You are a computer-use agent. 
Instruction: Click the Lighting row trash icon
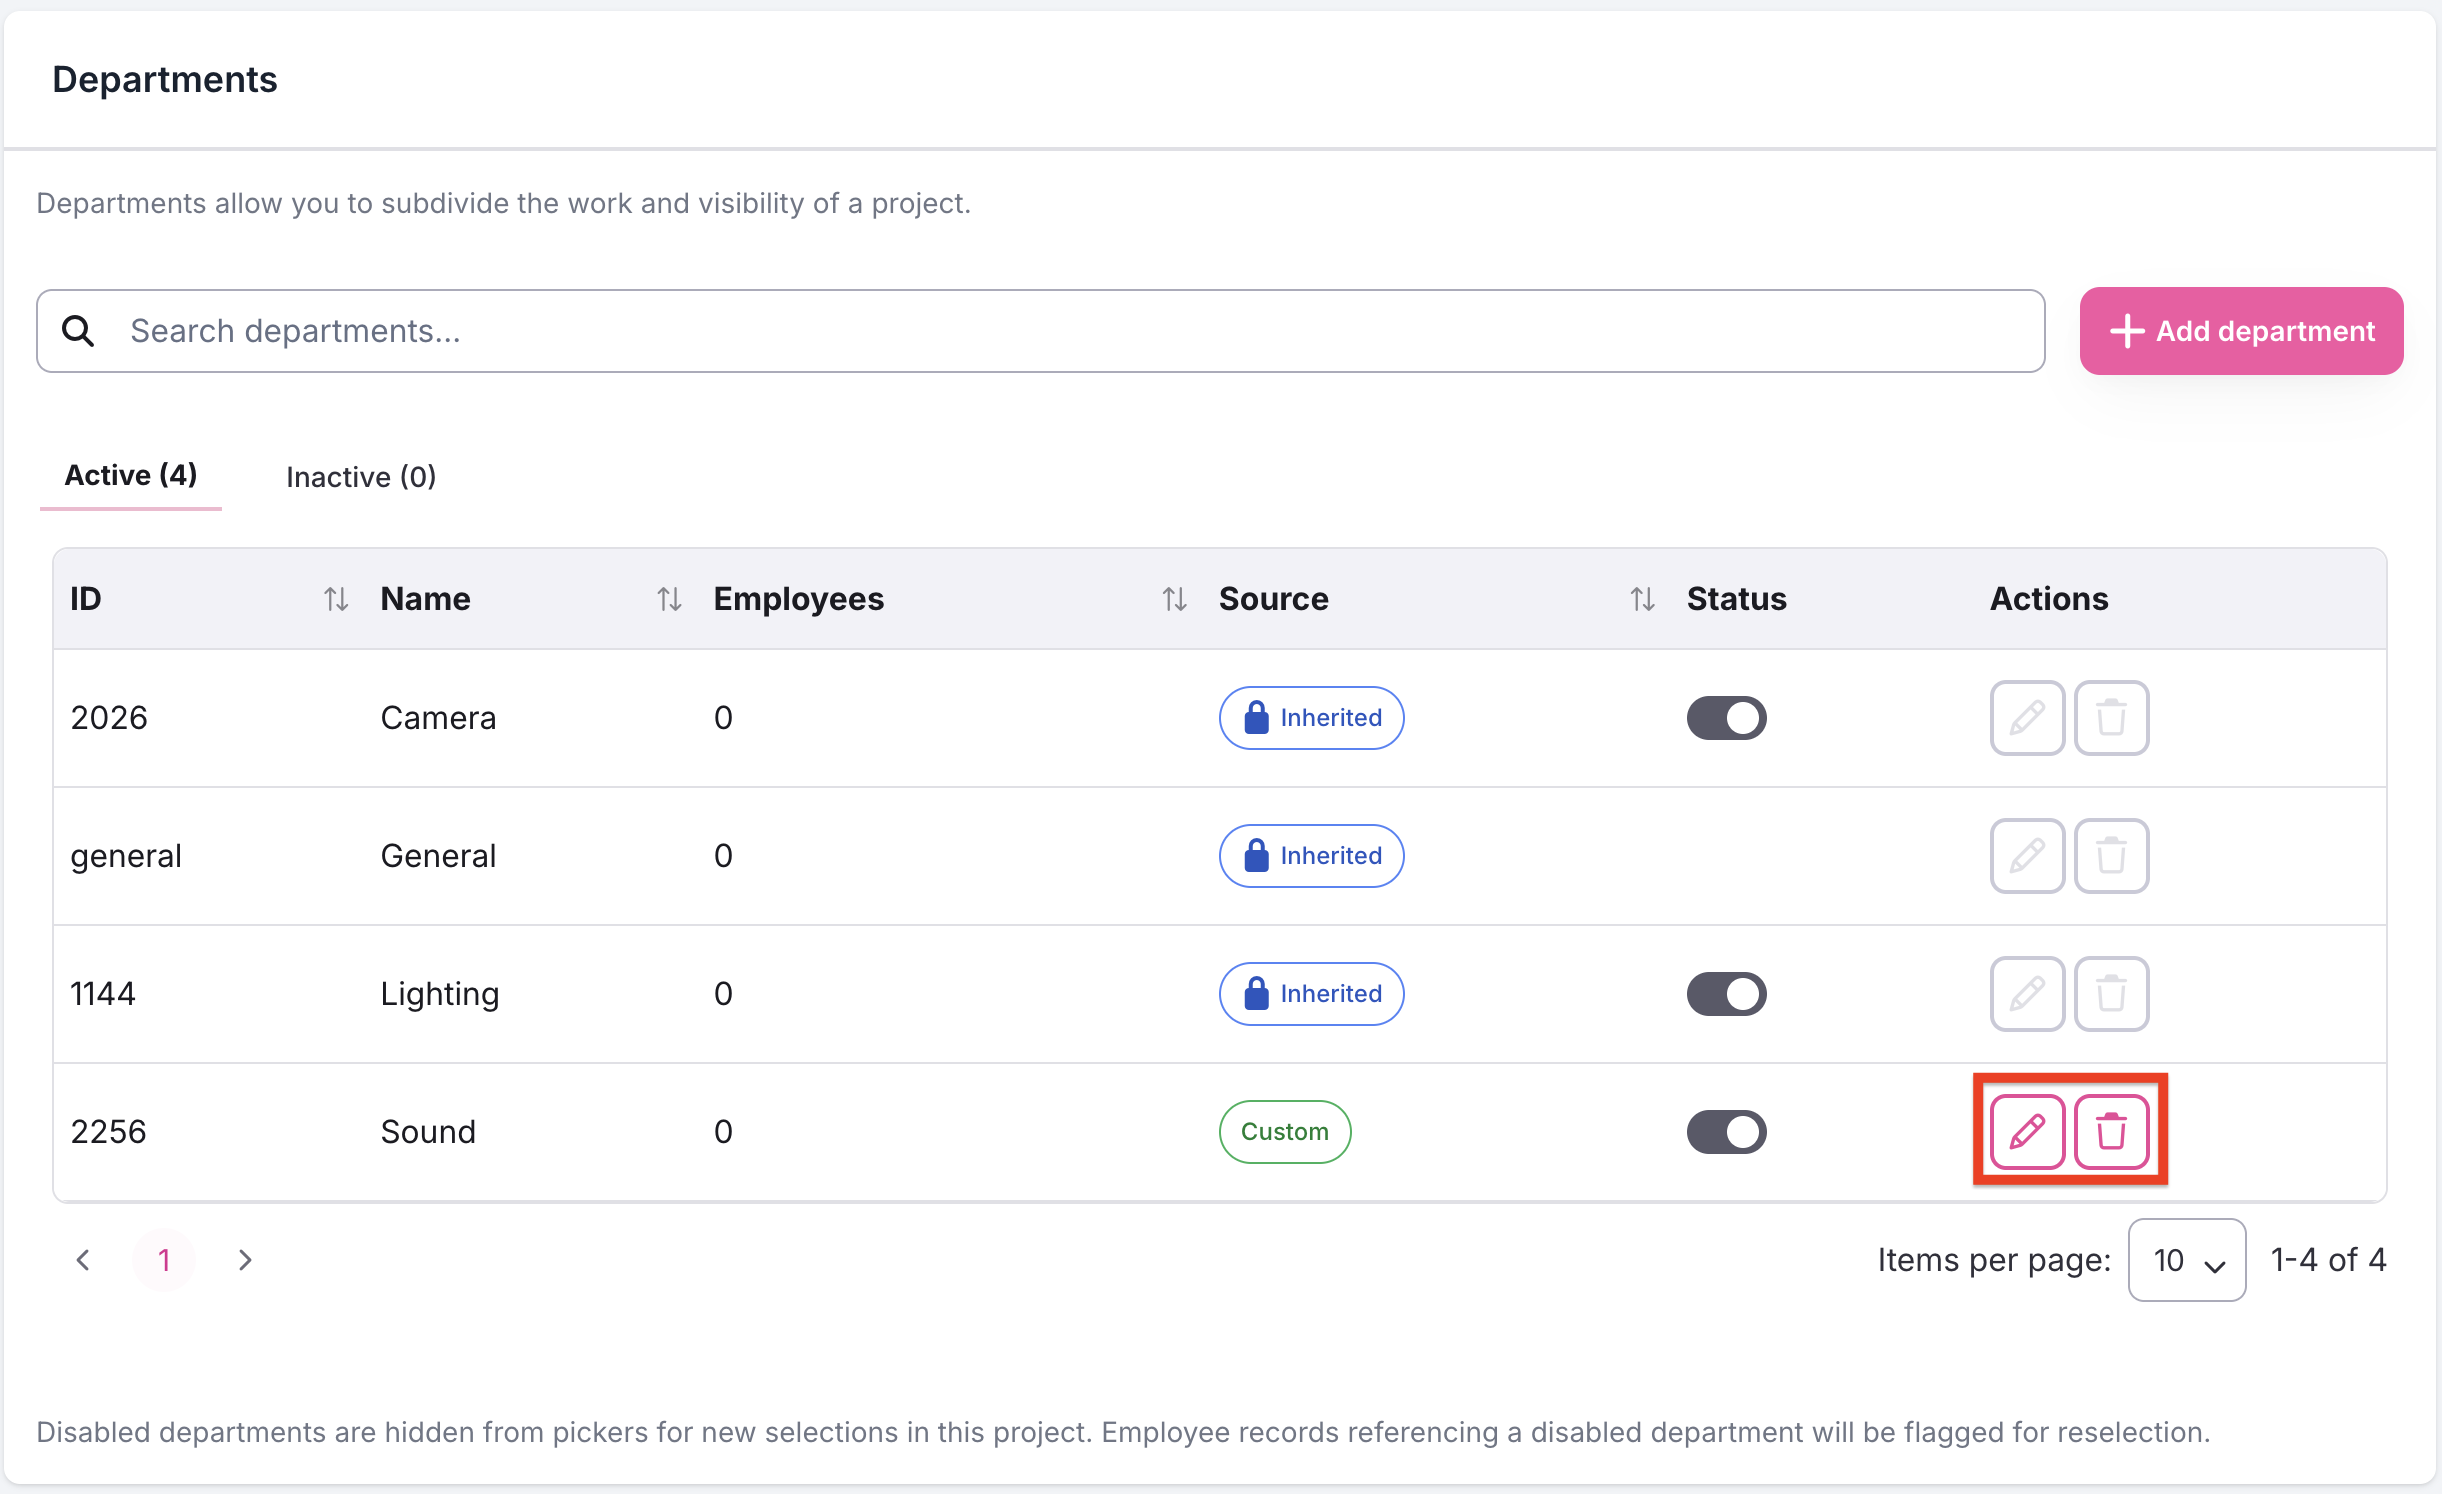click(2111, 993)
